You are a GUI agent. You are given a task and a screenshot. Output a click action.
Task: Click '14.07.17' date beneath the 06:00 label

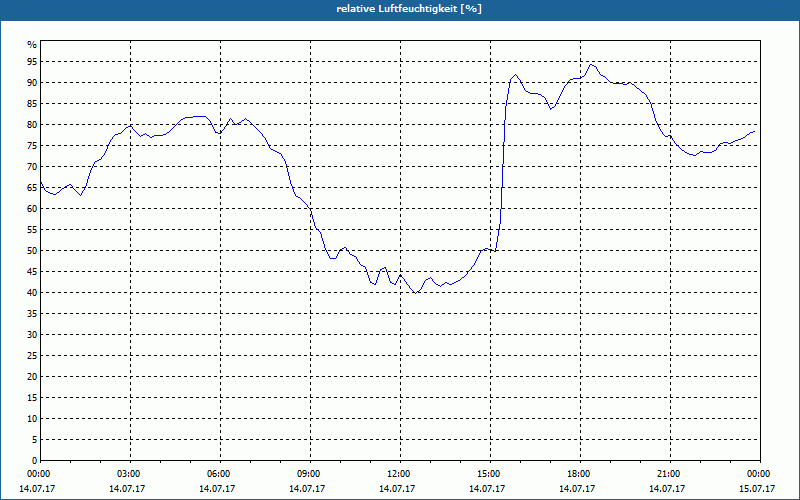tap(217, 489)
